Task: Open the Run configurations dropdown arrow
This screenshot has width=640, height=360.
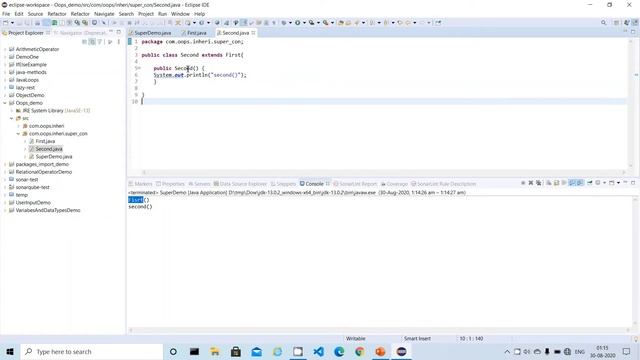Action: pyautogui.click(x=304, y=23)
